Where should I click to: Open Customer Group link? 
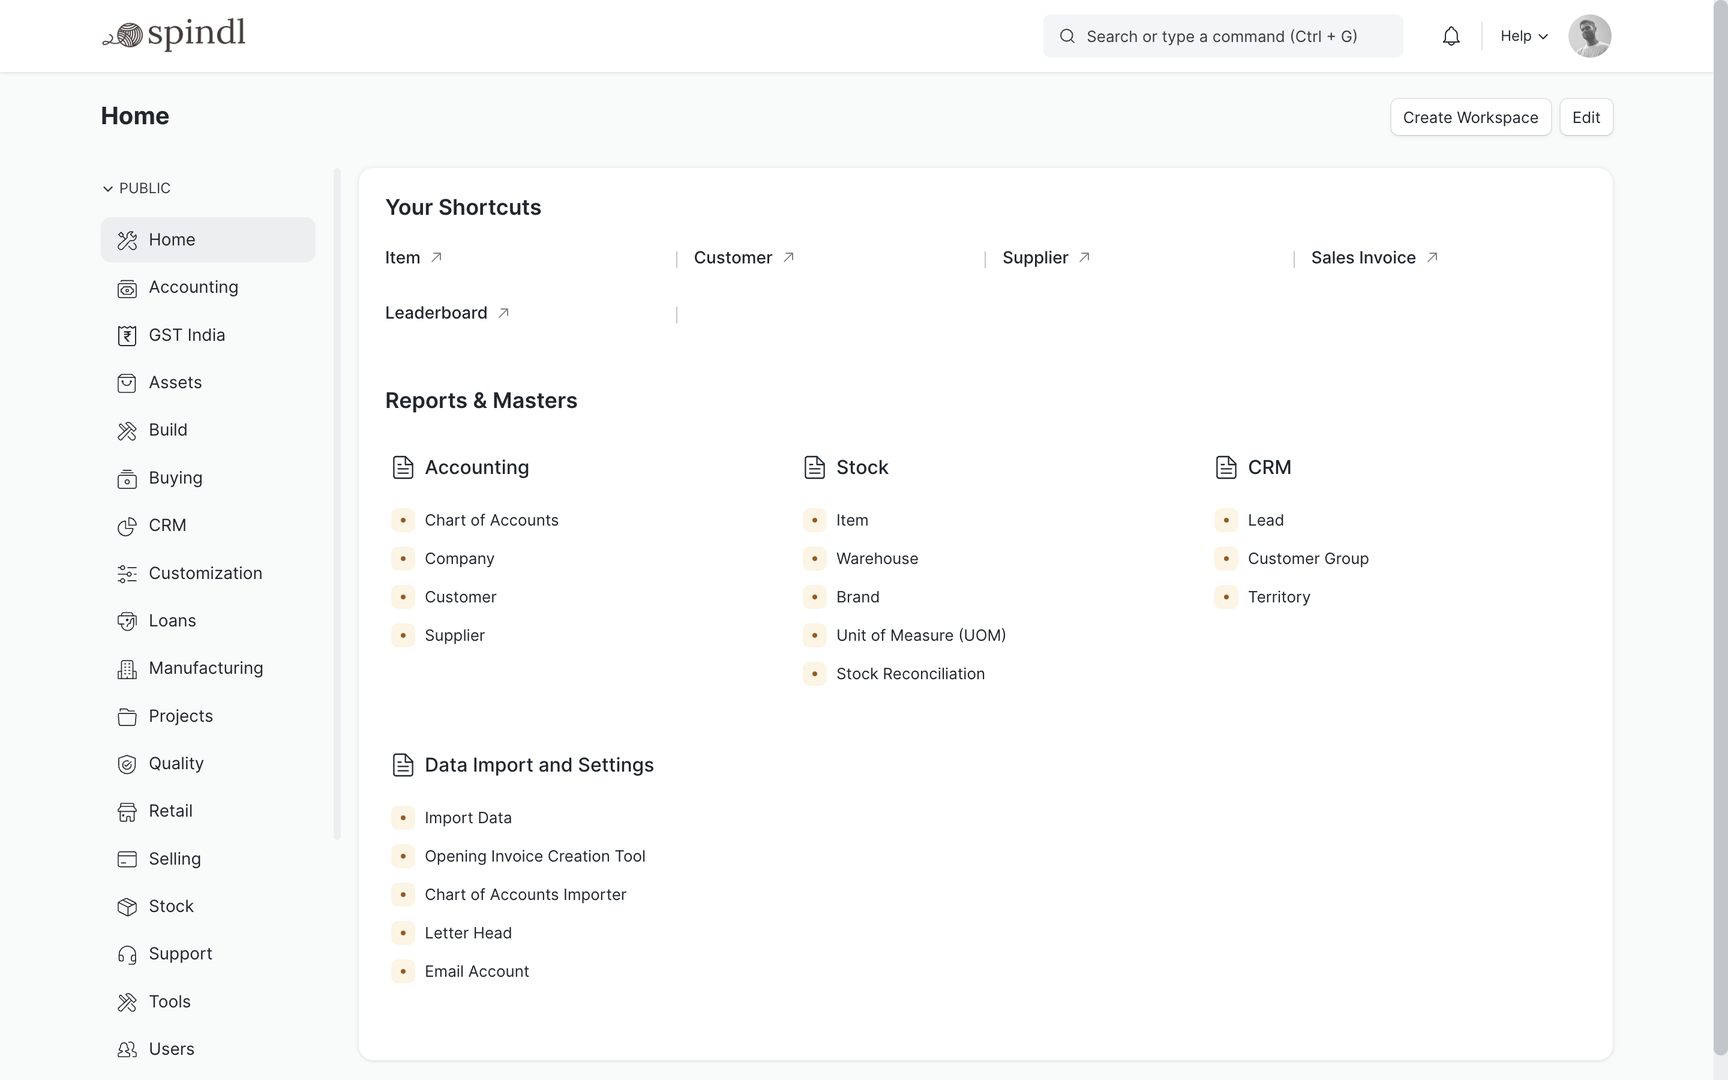coord(1308,558)
